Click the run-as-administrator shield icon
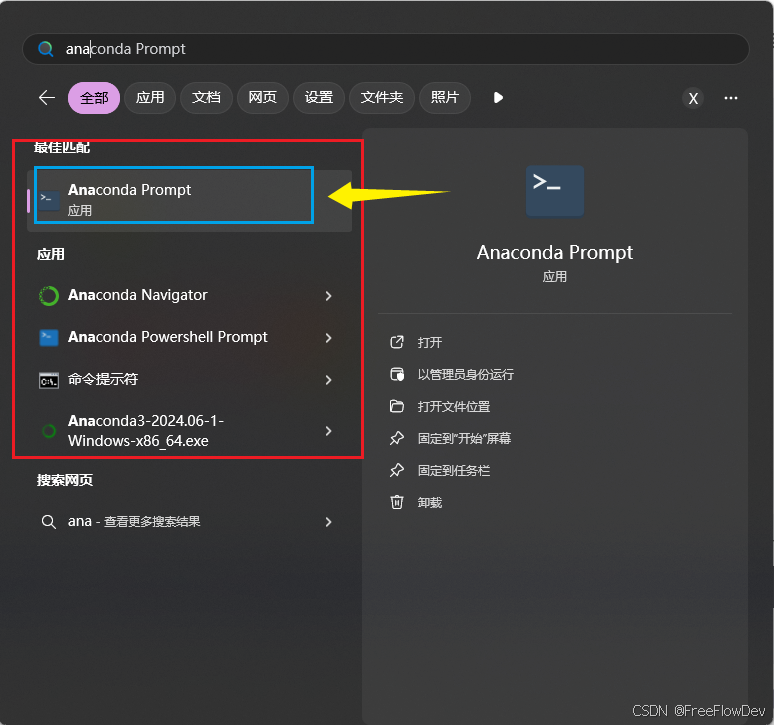Screen dimensions: 774x725 coord(397,374)
